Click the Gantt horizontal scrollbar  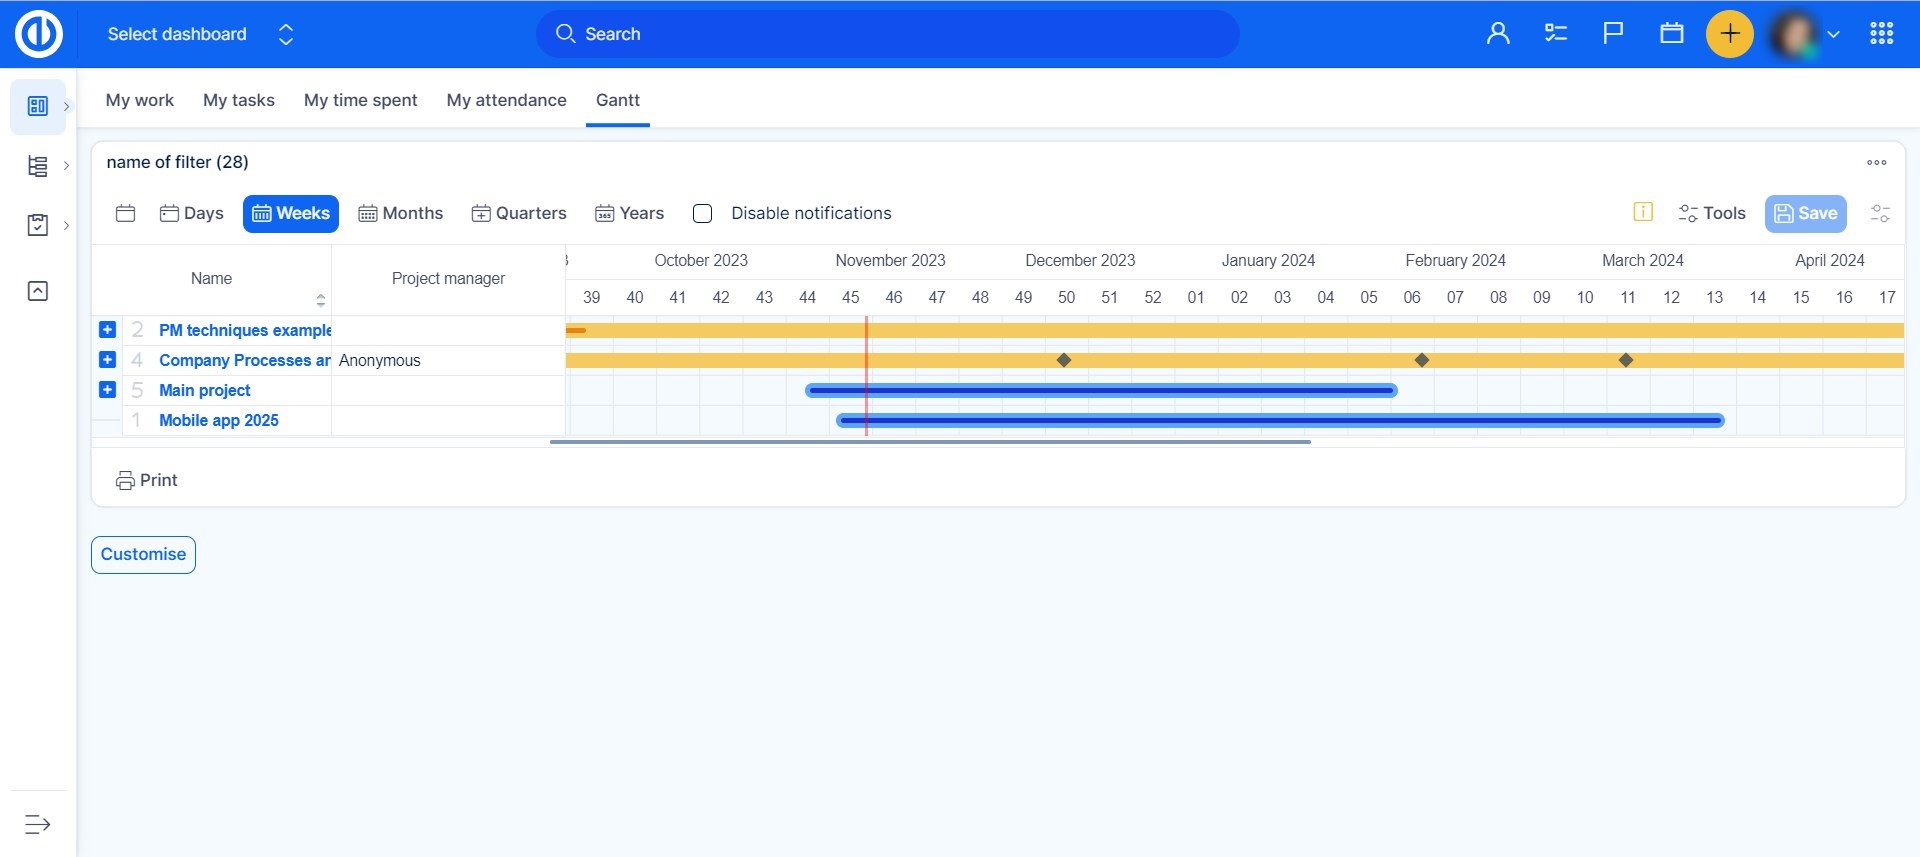coord(930,441)
